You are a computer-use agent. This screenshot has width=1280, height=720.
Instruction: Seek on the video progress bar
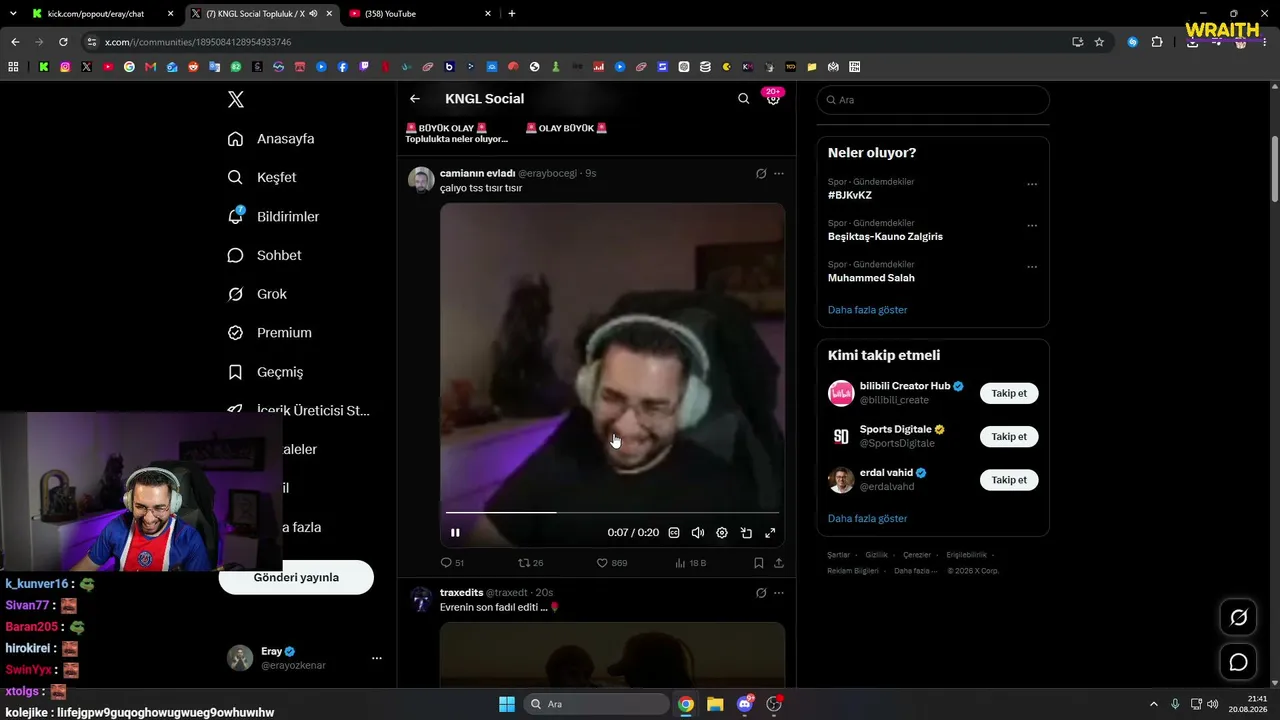(x=612, y=512)
